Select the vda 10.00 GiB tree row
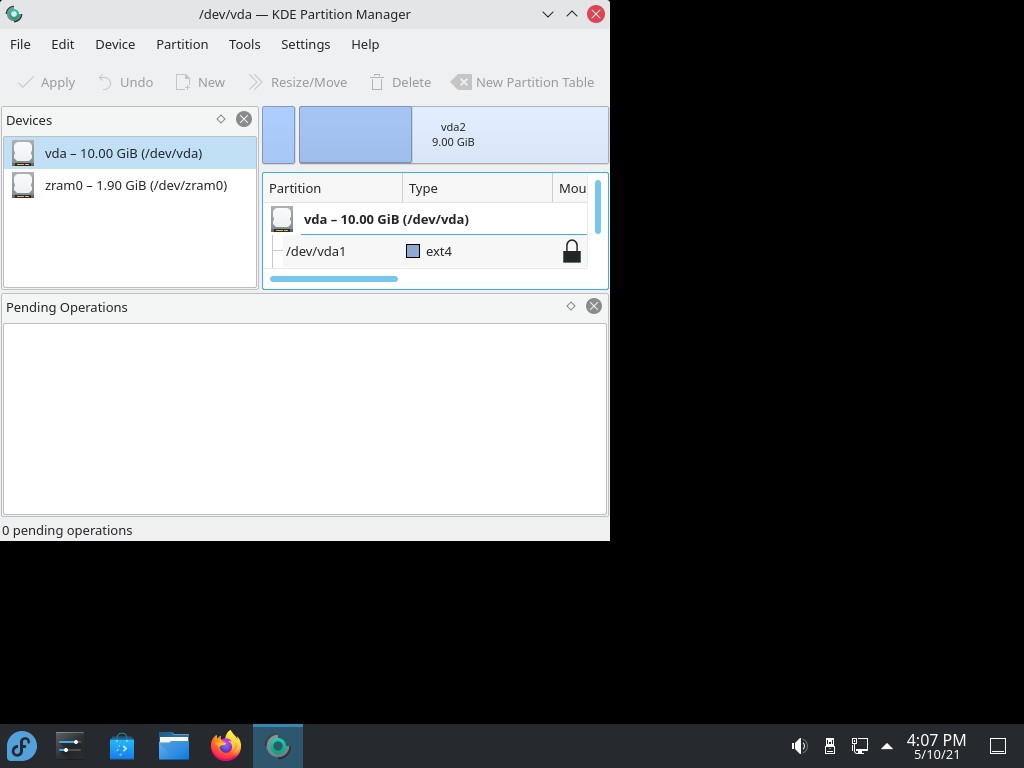Screen dimensions: 1024x768 (x=426, y=219)
